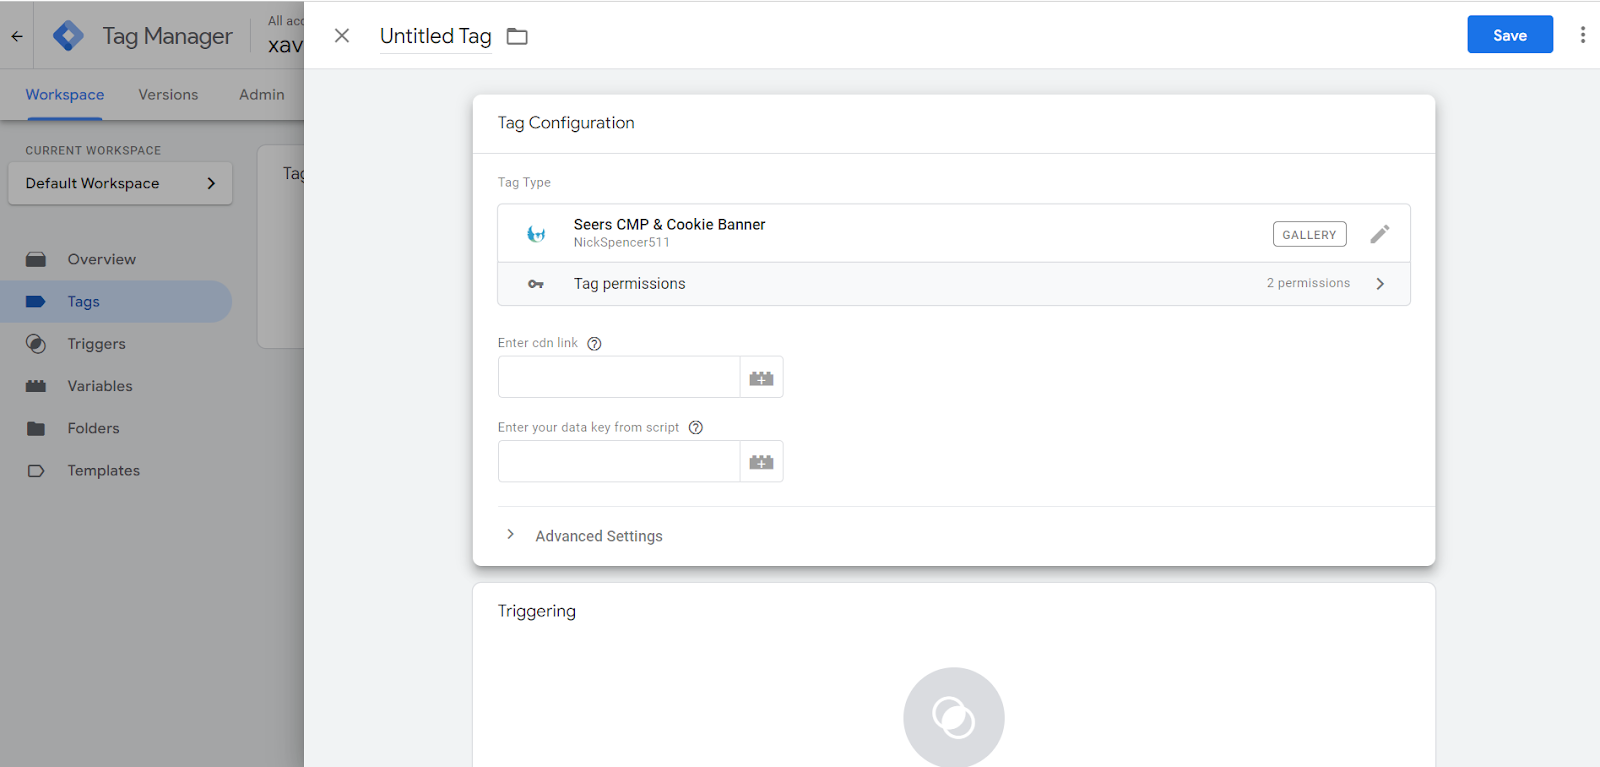This screenshot has width=1600, height=767.
Task: Click the Folders sidebar icon
Action: [x=36, y=428]
